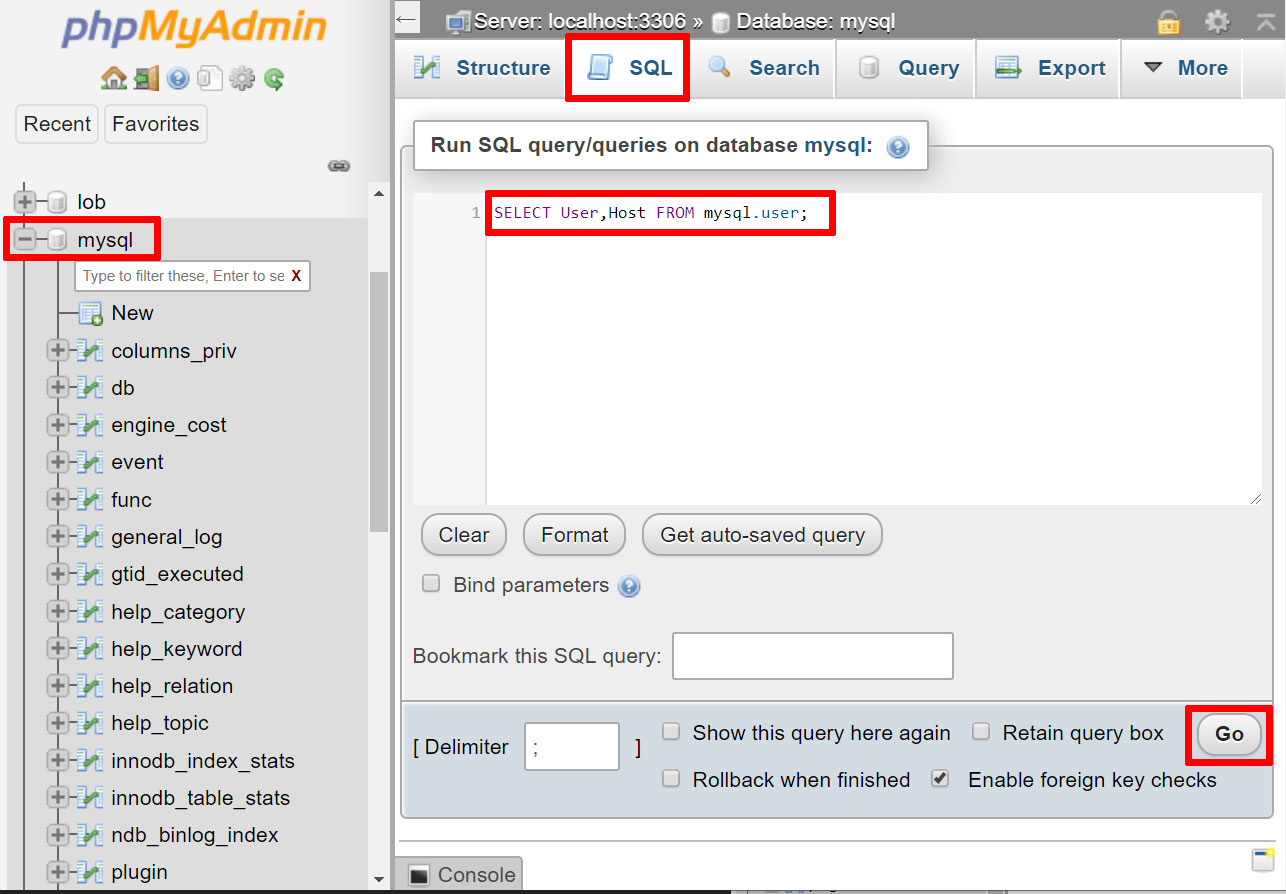Click table icon beside gtid_executed
The image size is (1286, 894).
[90, 574]
